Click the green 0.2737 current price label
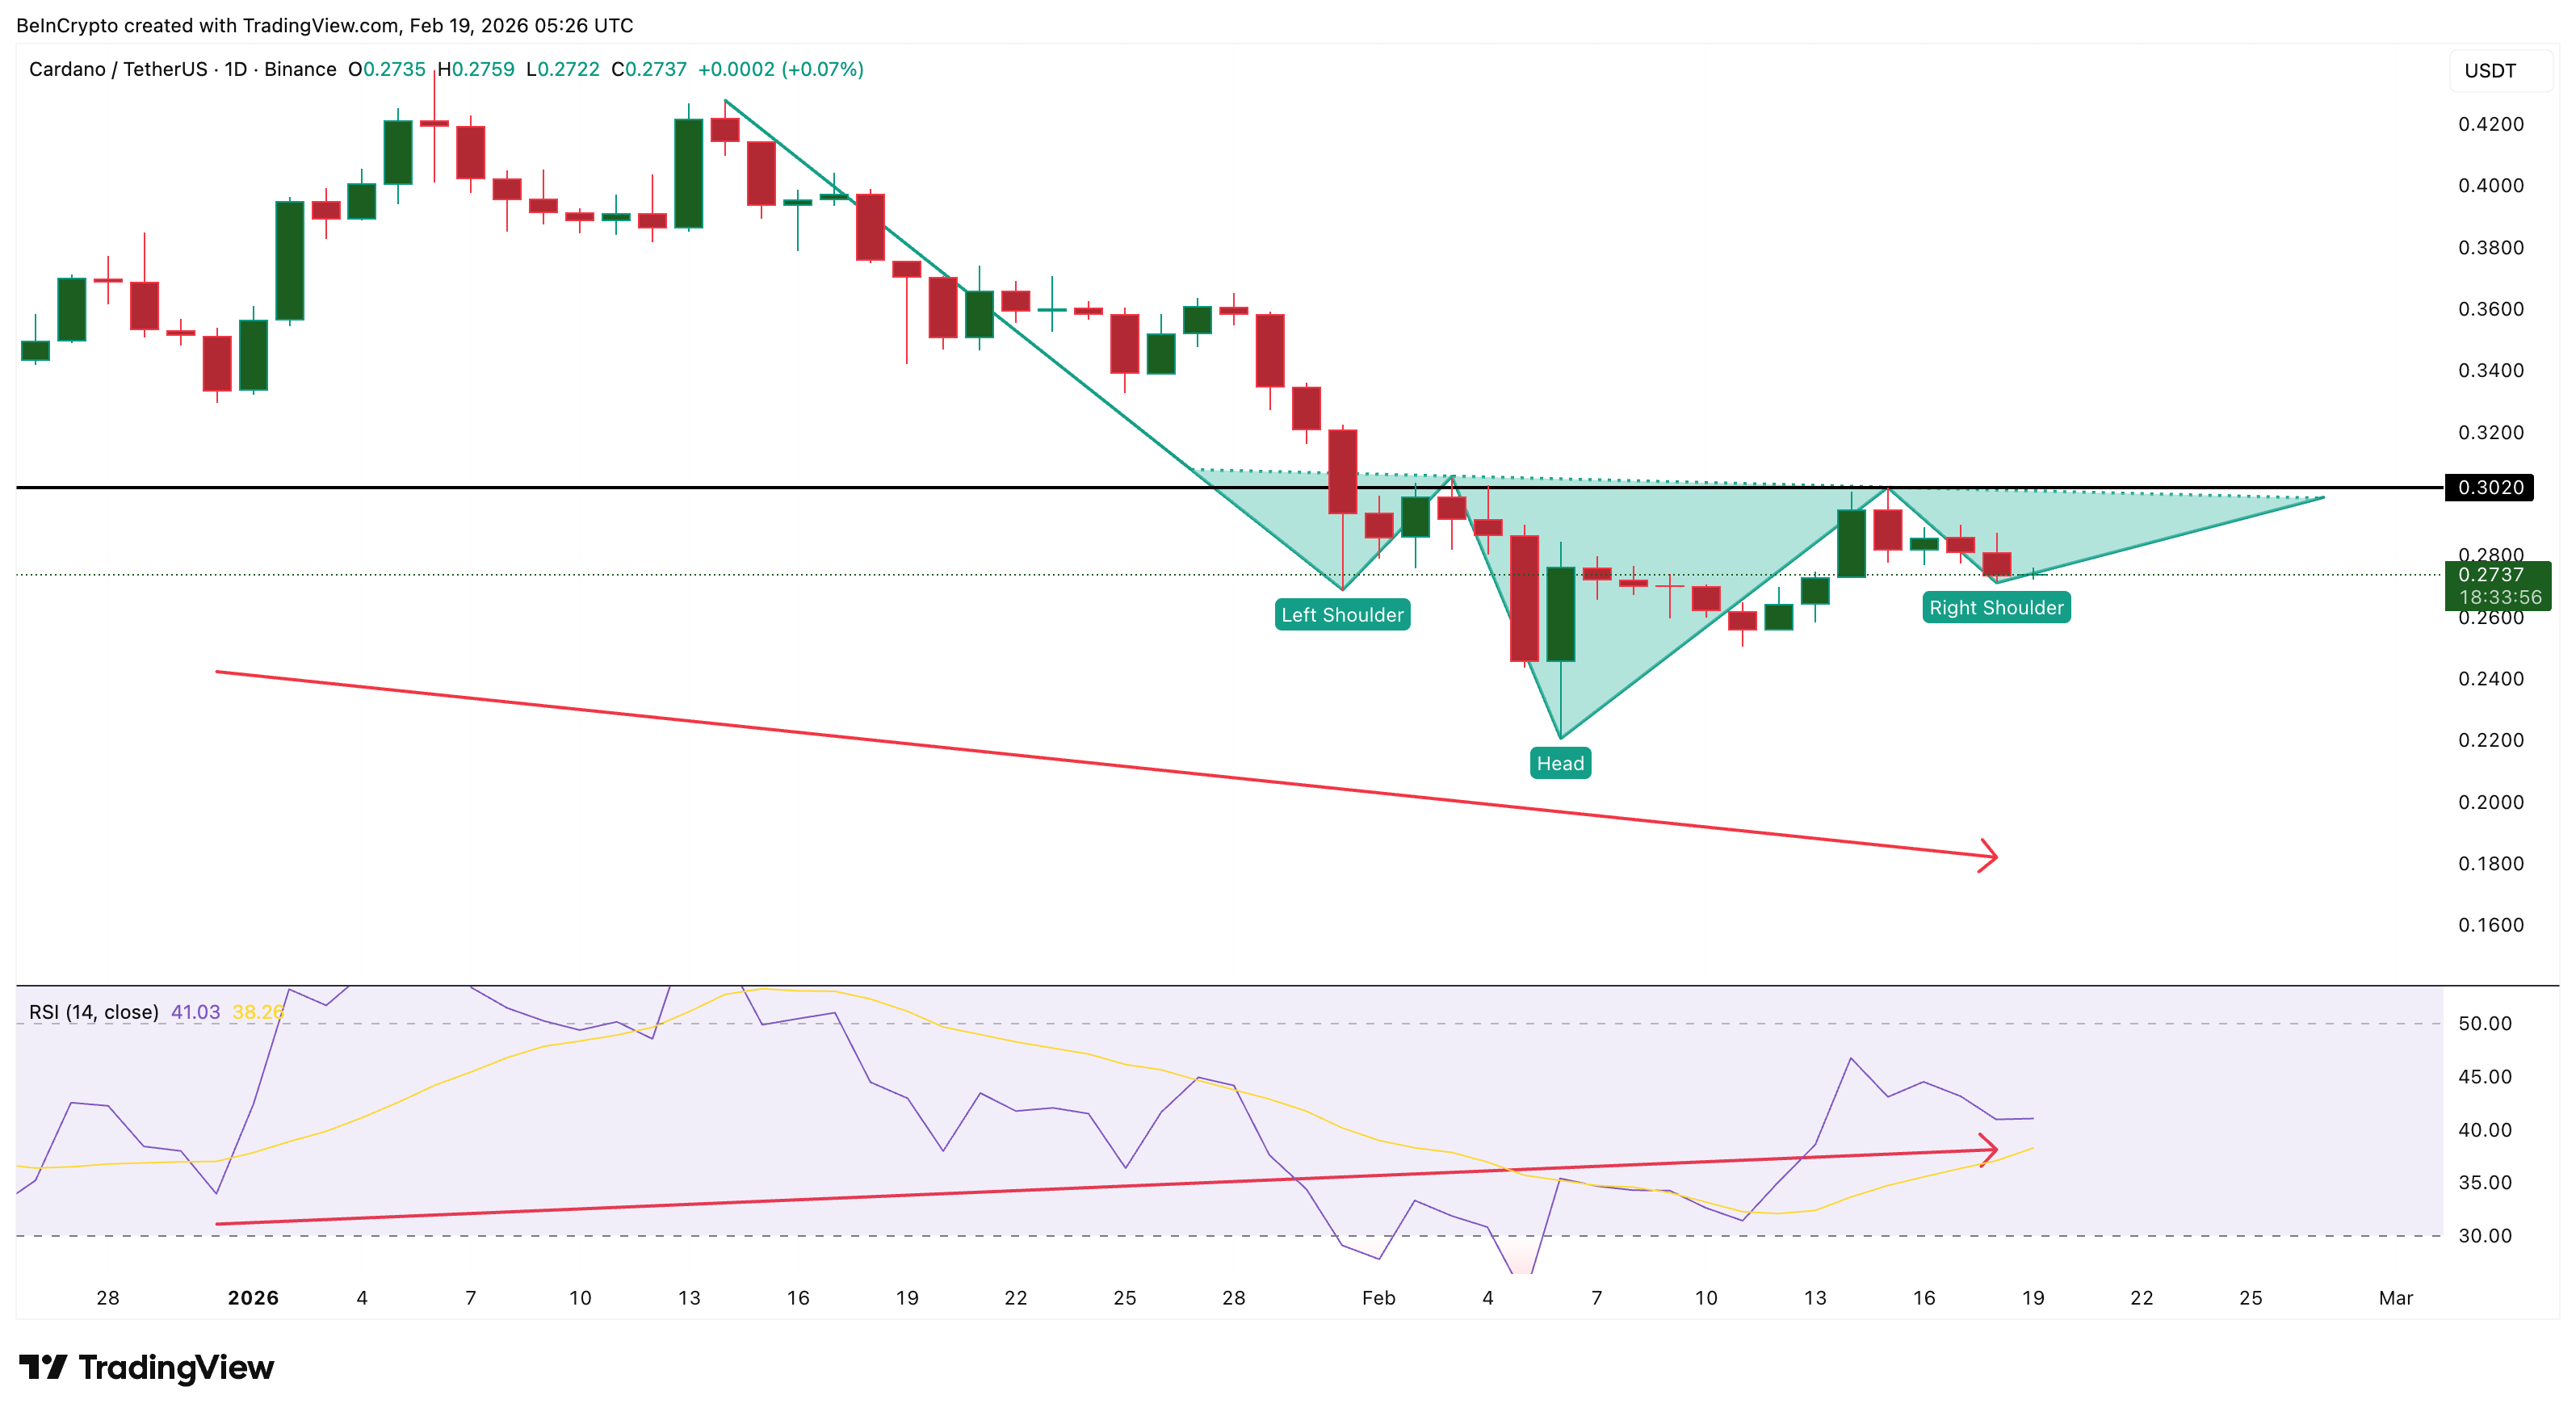This screenshot has height=1416, width=2576. tap(2499, 575)
